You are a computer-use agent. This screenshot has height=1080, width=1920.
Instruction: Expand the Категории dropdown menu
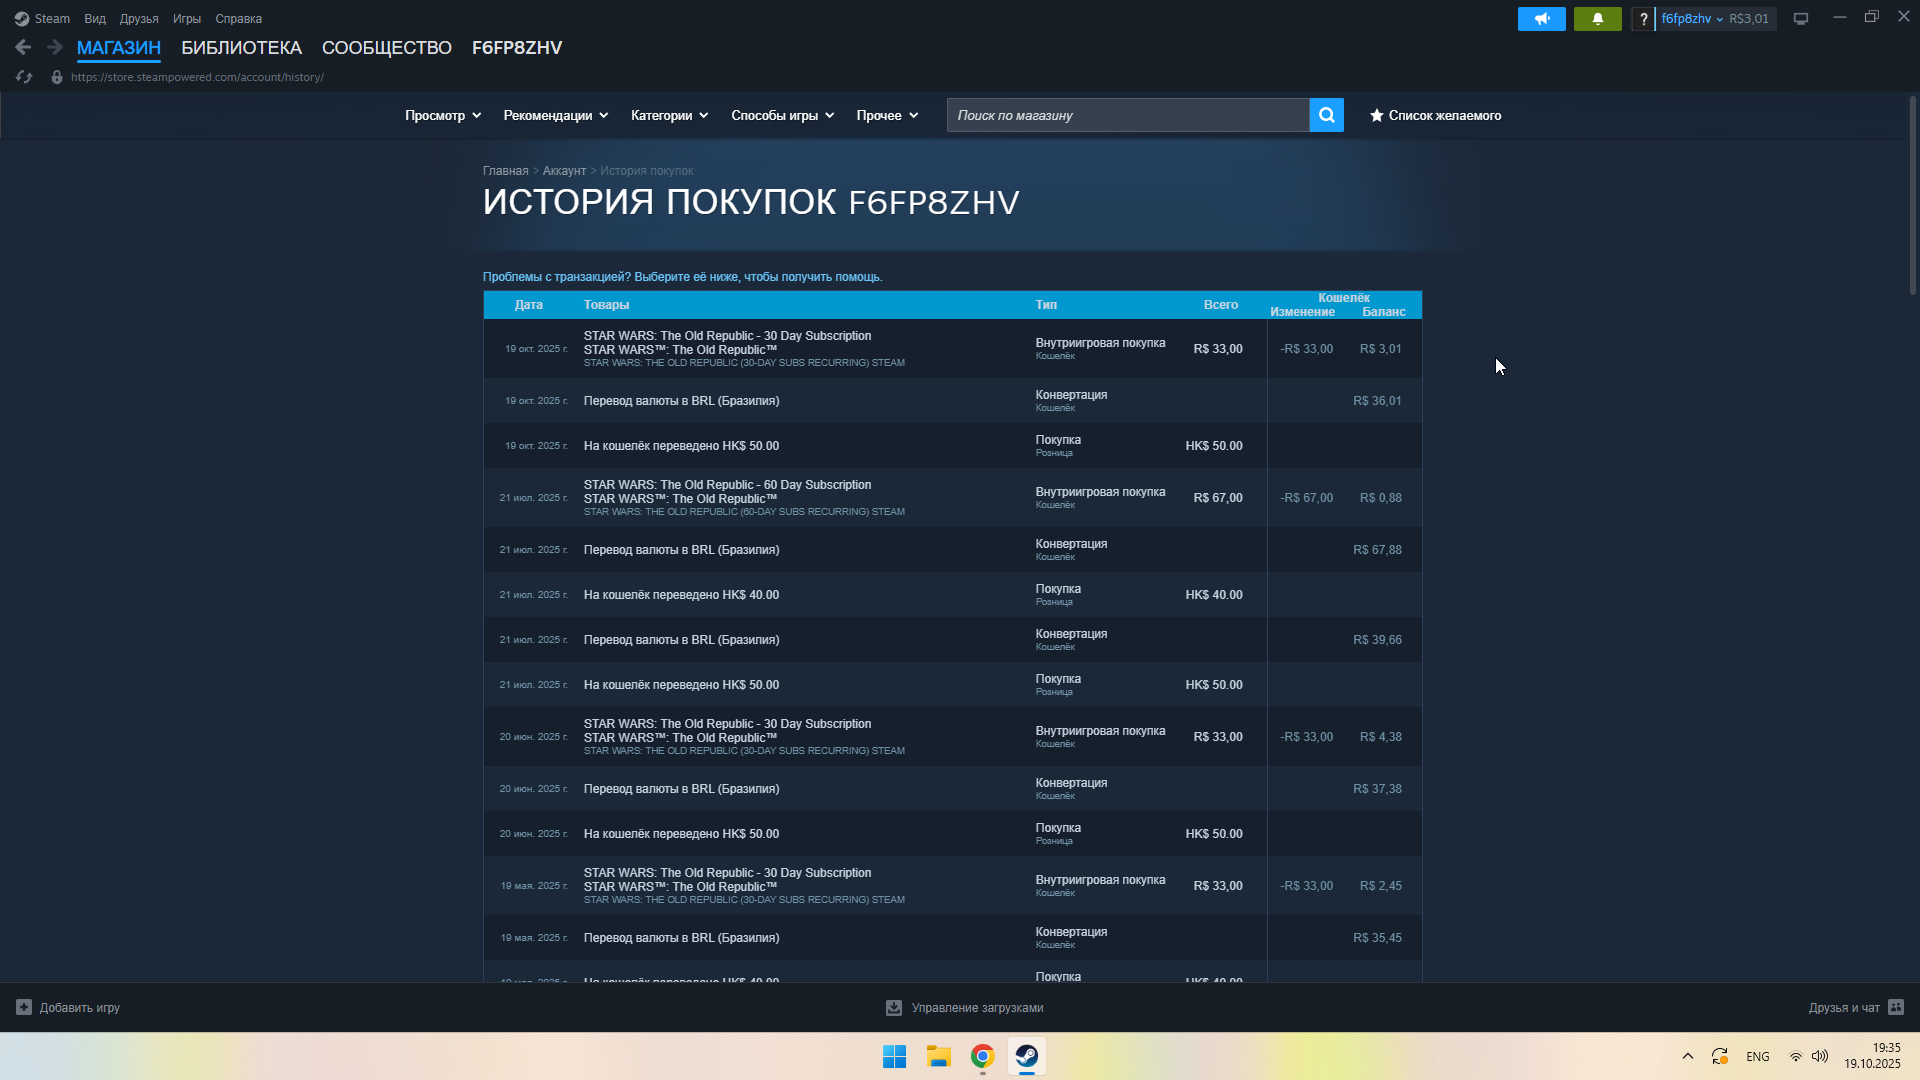tap(669, 115)
